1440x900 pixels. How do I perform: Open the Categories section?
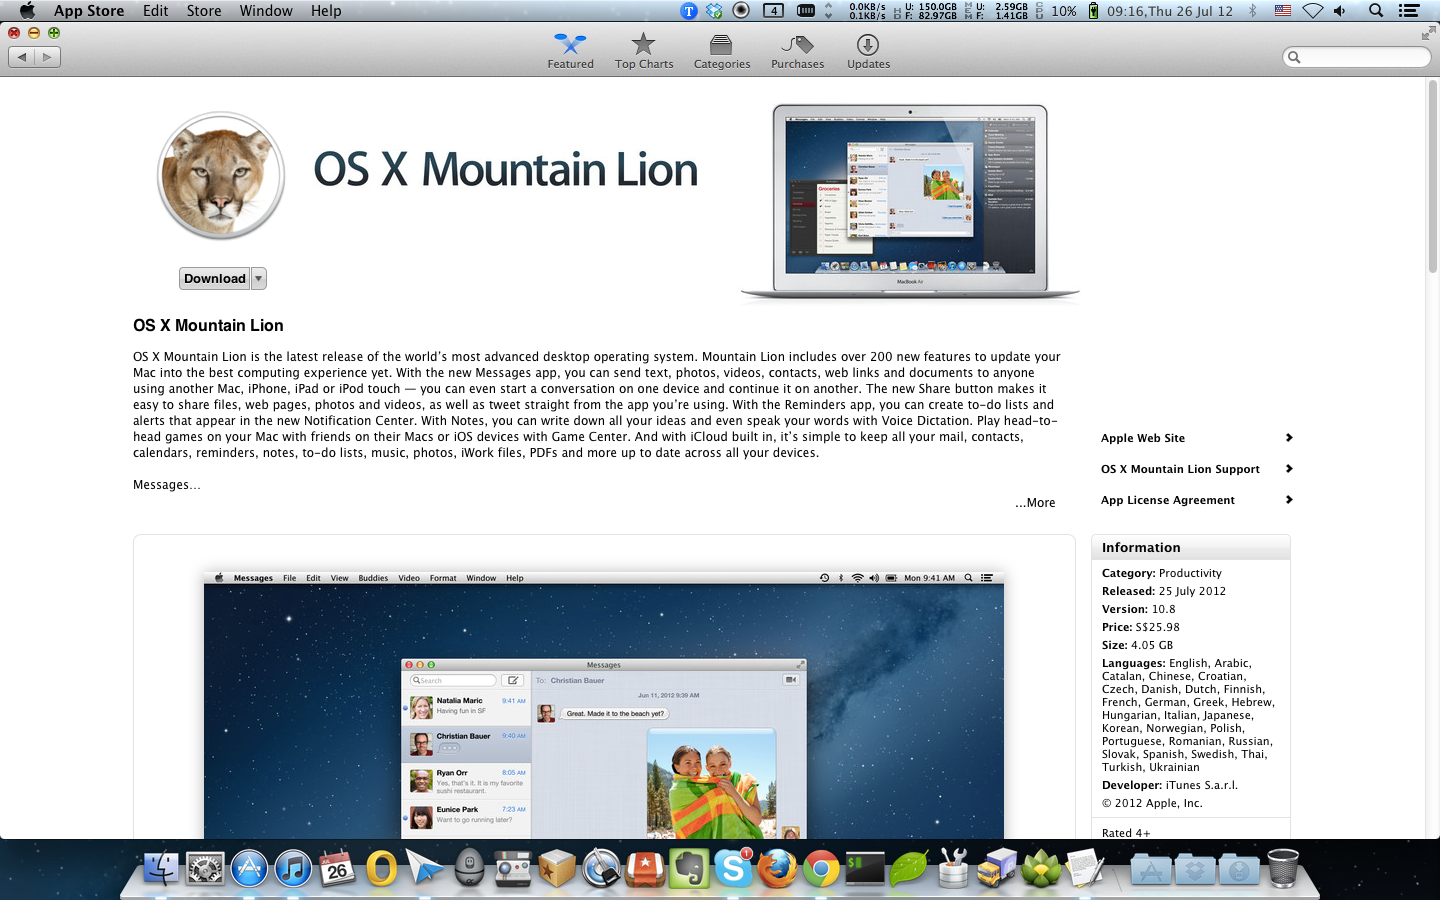tap(722, 51)
